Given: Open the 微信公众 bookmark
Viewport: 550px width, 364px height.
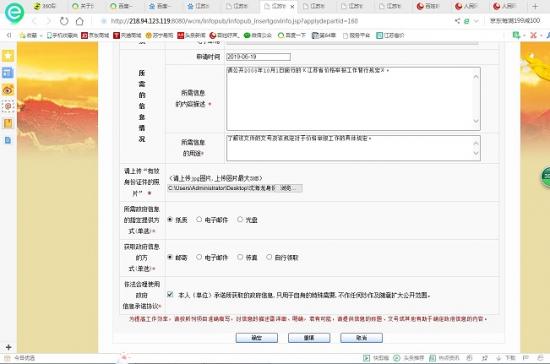Looking at the screenshot, I should [x=258, y=35].
